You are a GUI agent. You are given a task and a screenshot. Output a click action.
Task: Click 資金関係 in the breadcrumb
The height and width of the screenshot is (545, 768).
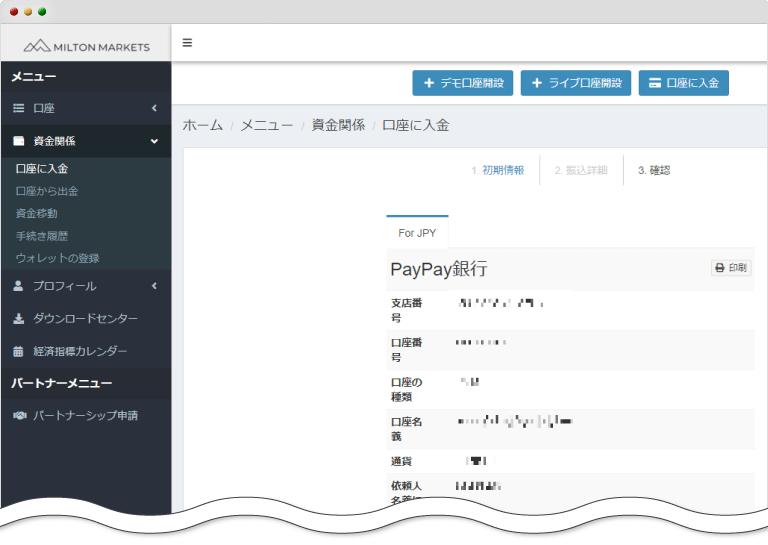coord(338,125)
